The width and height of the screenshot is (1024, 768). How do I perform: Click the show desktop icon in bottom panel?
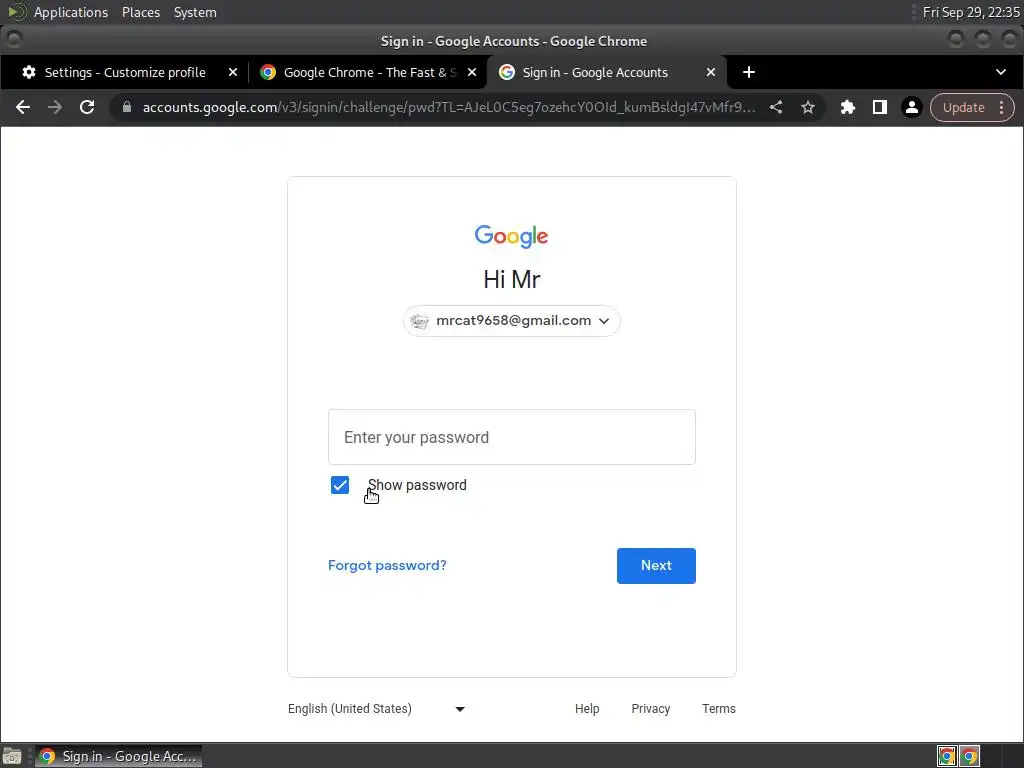12,756
